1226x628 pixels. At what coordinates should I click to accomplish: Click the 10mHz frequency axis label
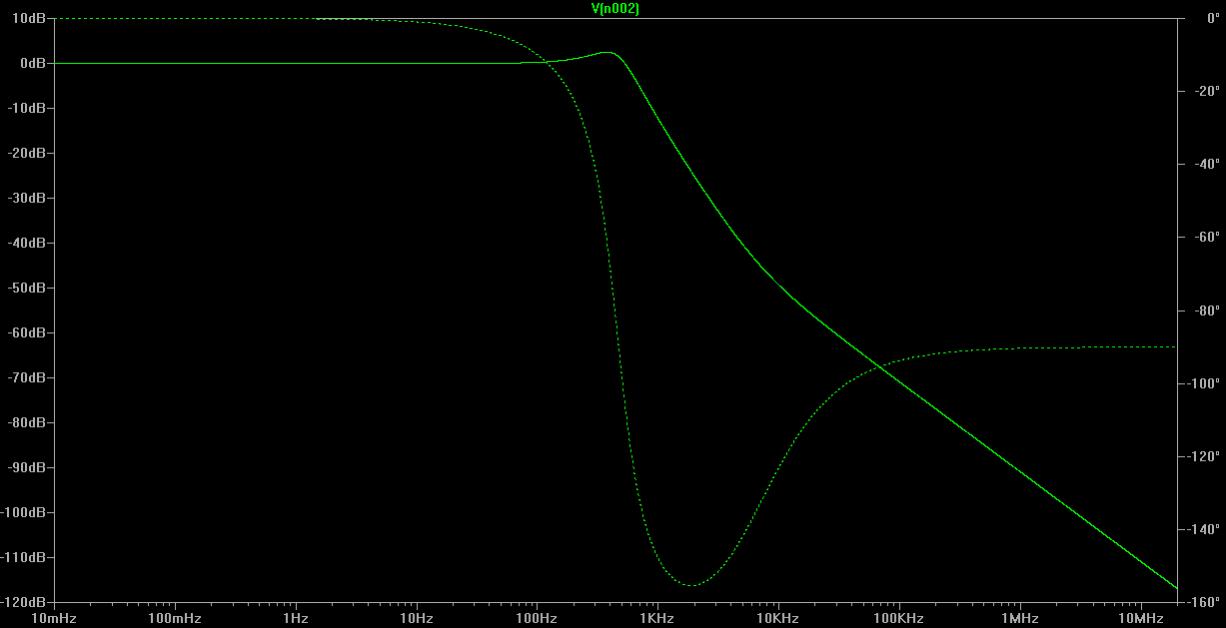click(54, 619)
